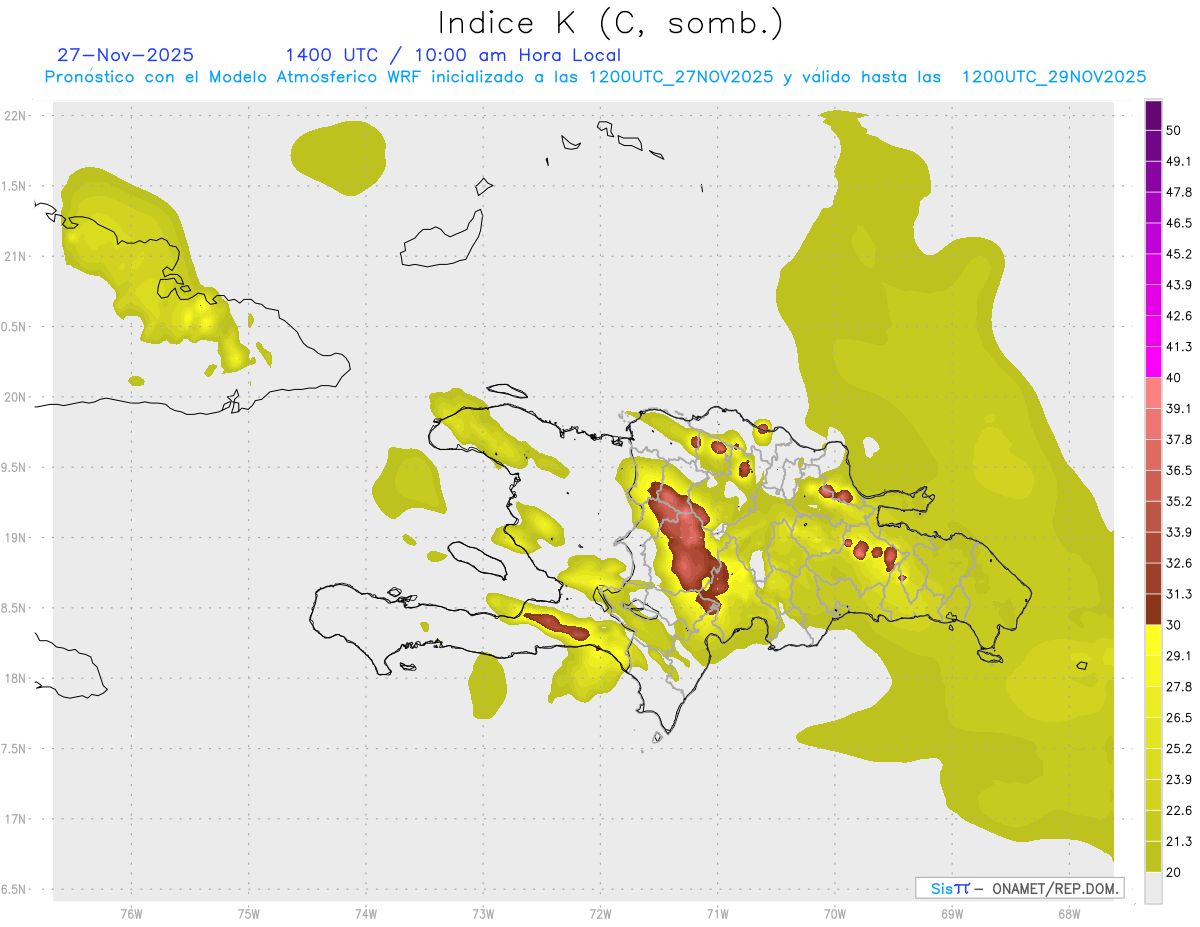1200x927 pixels.
Task: Click the '20' colorbar label
Action: click(x=1176, y=872)
